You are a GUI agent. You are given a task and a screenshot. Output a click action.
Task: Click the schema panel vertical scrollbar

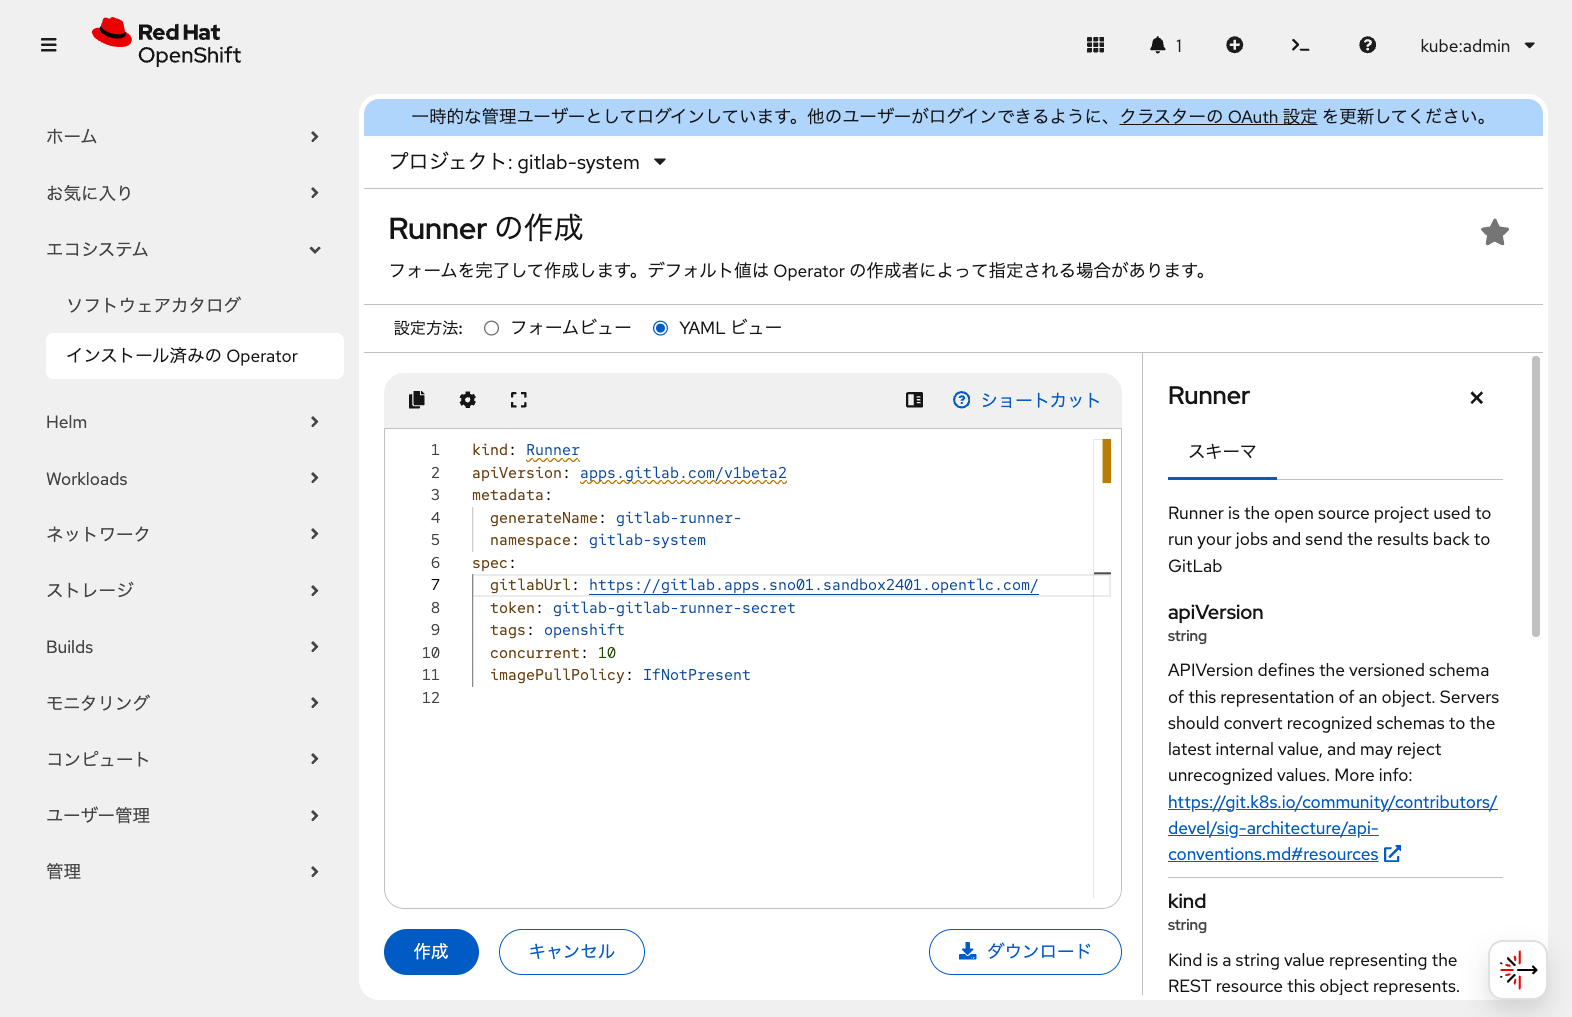coord(1536,496)
